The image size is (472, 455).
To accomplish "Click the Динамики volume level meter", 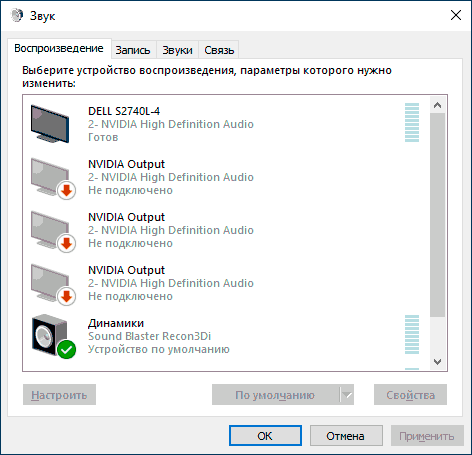I will [412, 334].
